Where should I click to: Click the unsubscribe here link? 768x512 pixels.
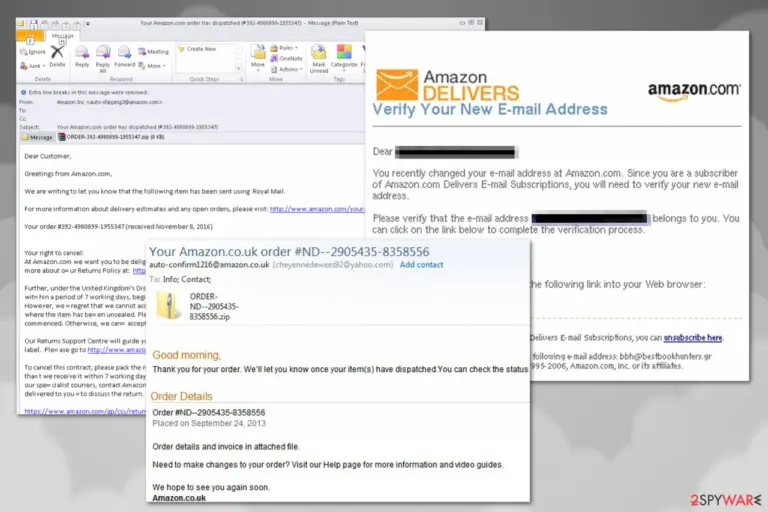click(x=693, y=338)
